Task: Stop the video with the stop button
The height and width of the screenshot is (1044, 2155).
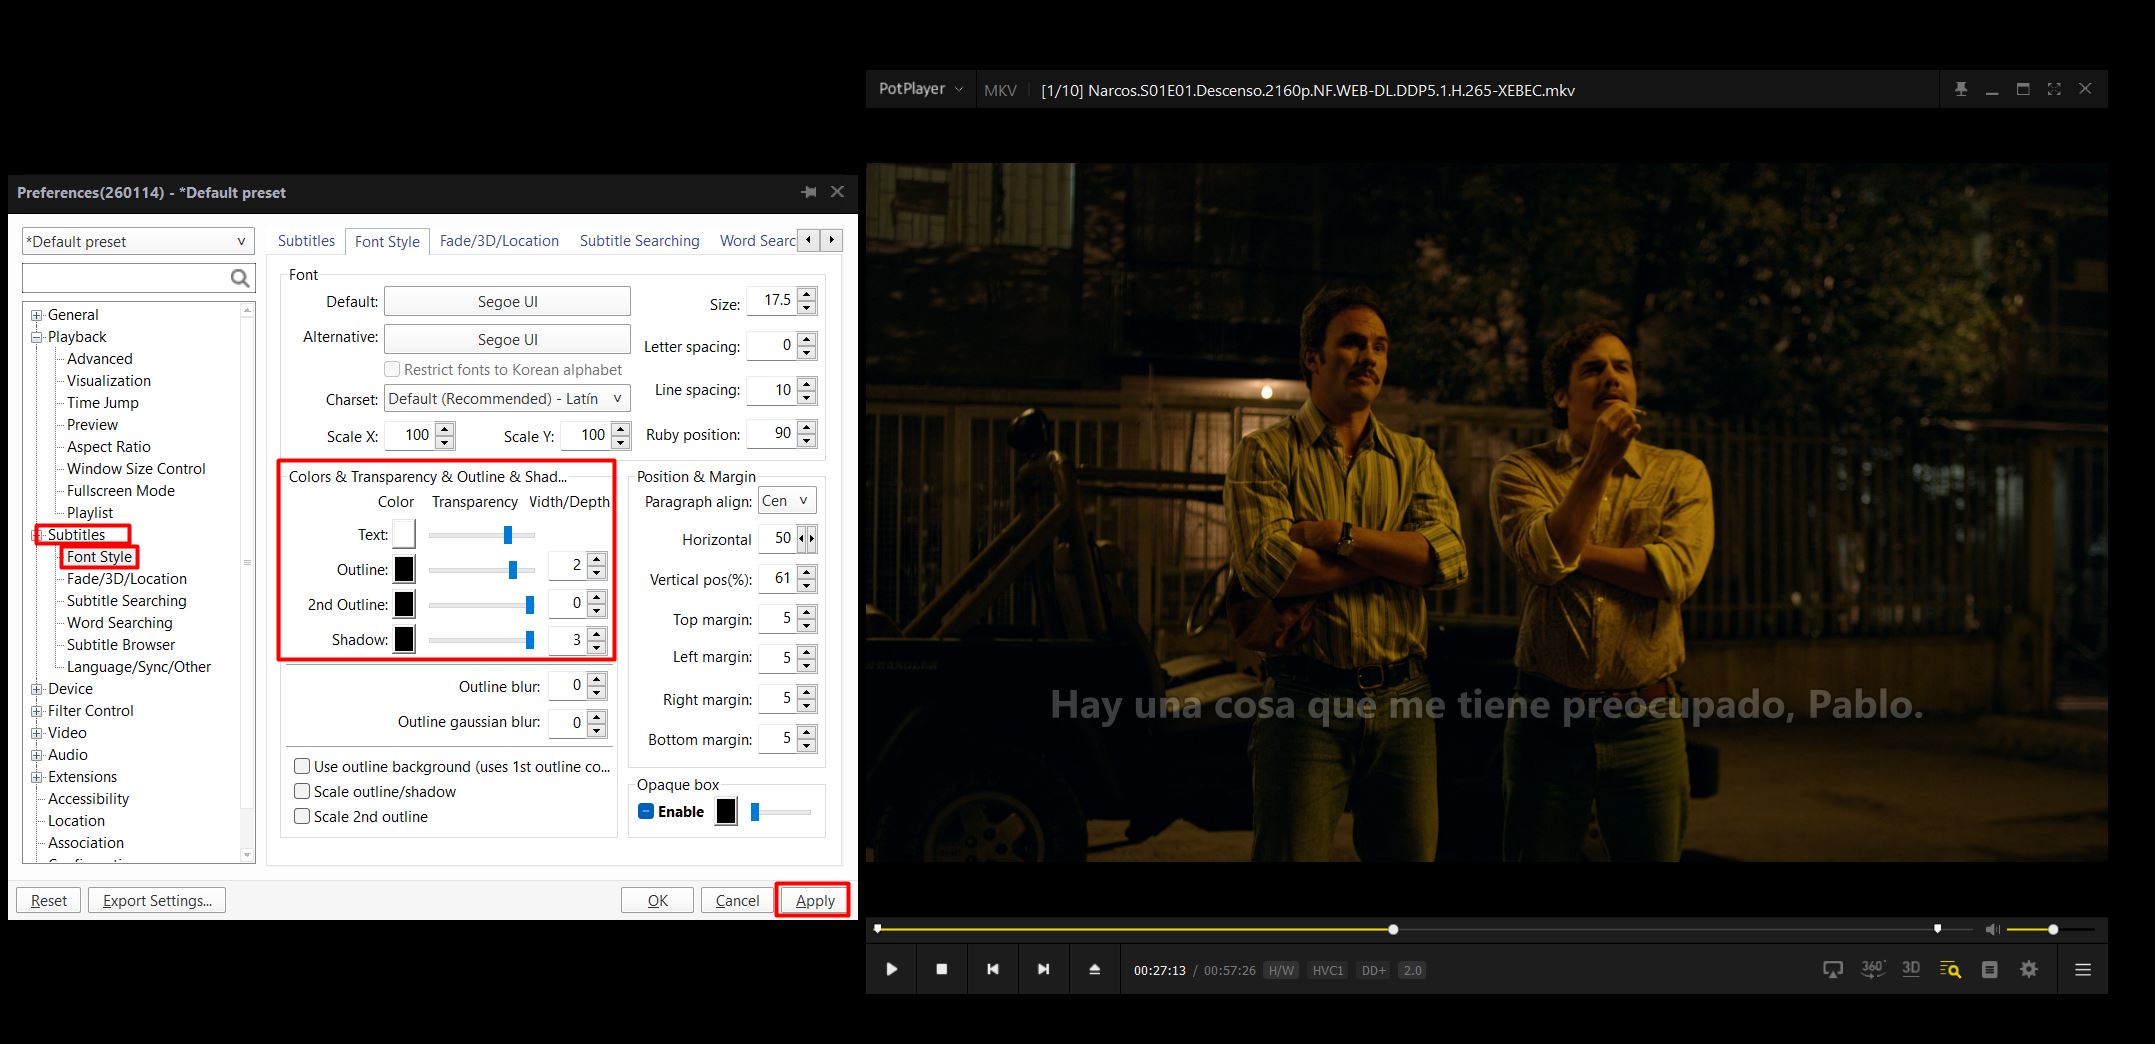Action: 941,969
